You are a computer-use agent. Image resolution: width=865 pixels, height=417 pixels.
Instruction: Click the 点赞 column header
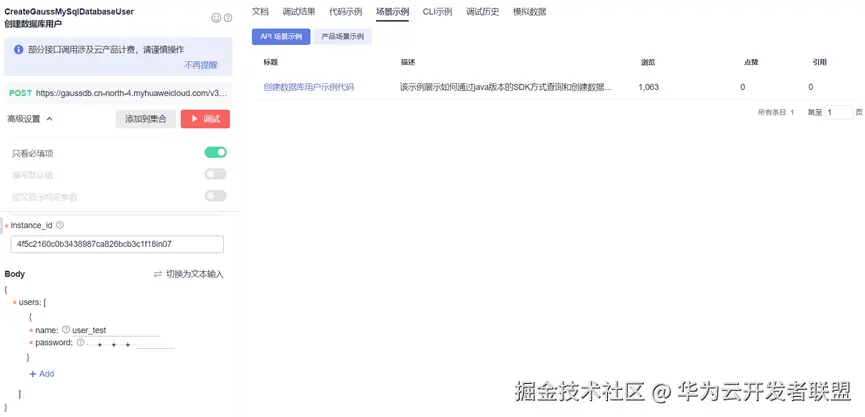click(x=751, y=63)
